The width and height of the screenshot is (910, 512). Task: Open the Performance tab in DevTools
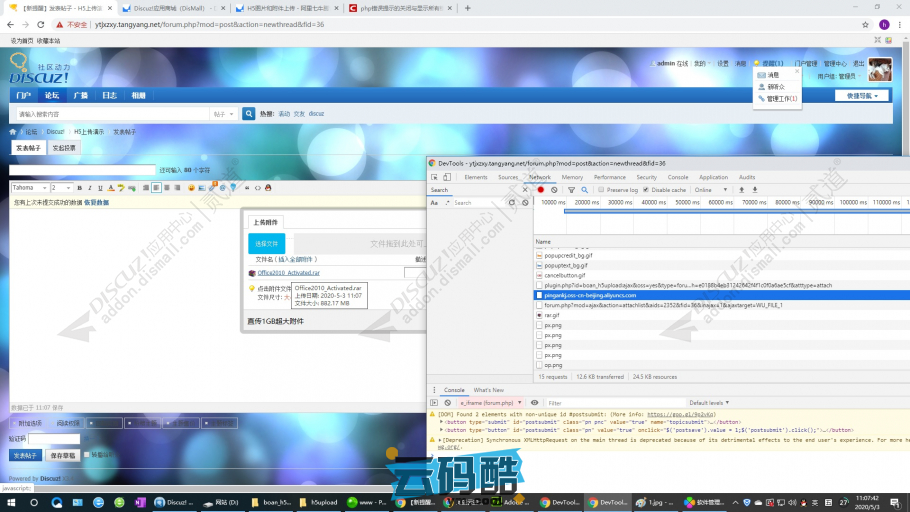coord(609,177)
